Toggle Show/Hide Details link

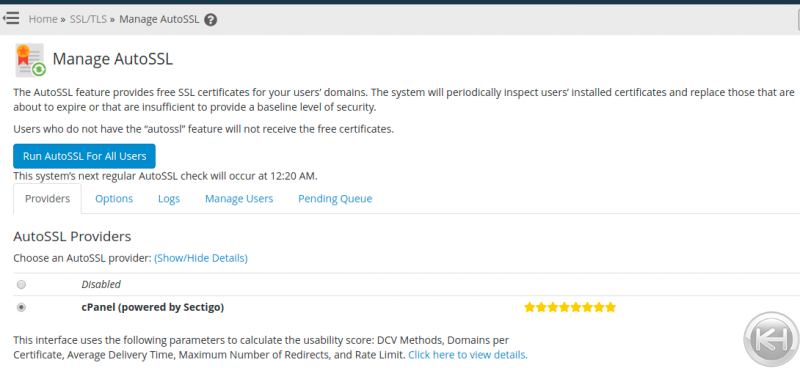click(x=201, y=258)
